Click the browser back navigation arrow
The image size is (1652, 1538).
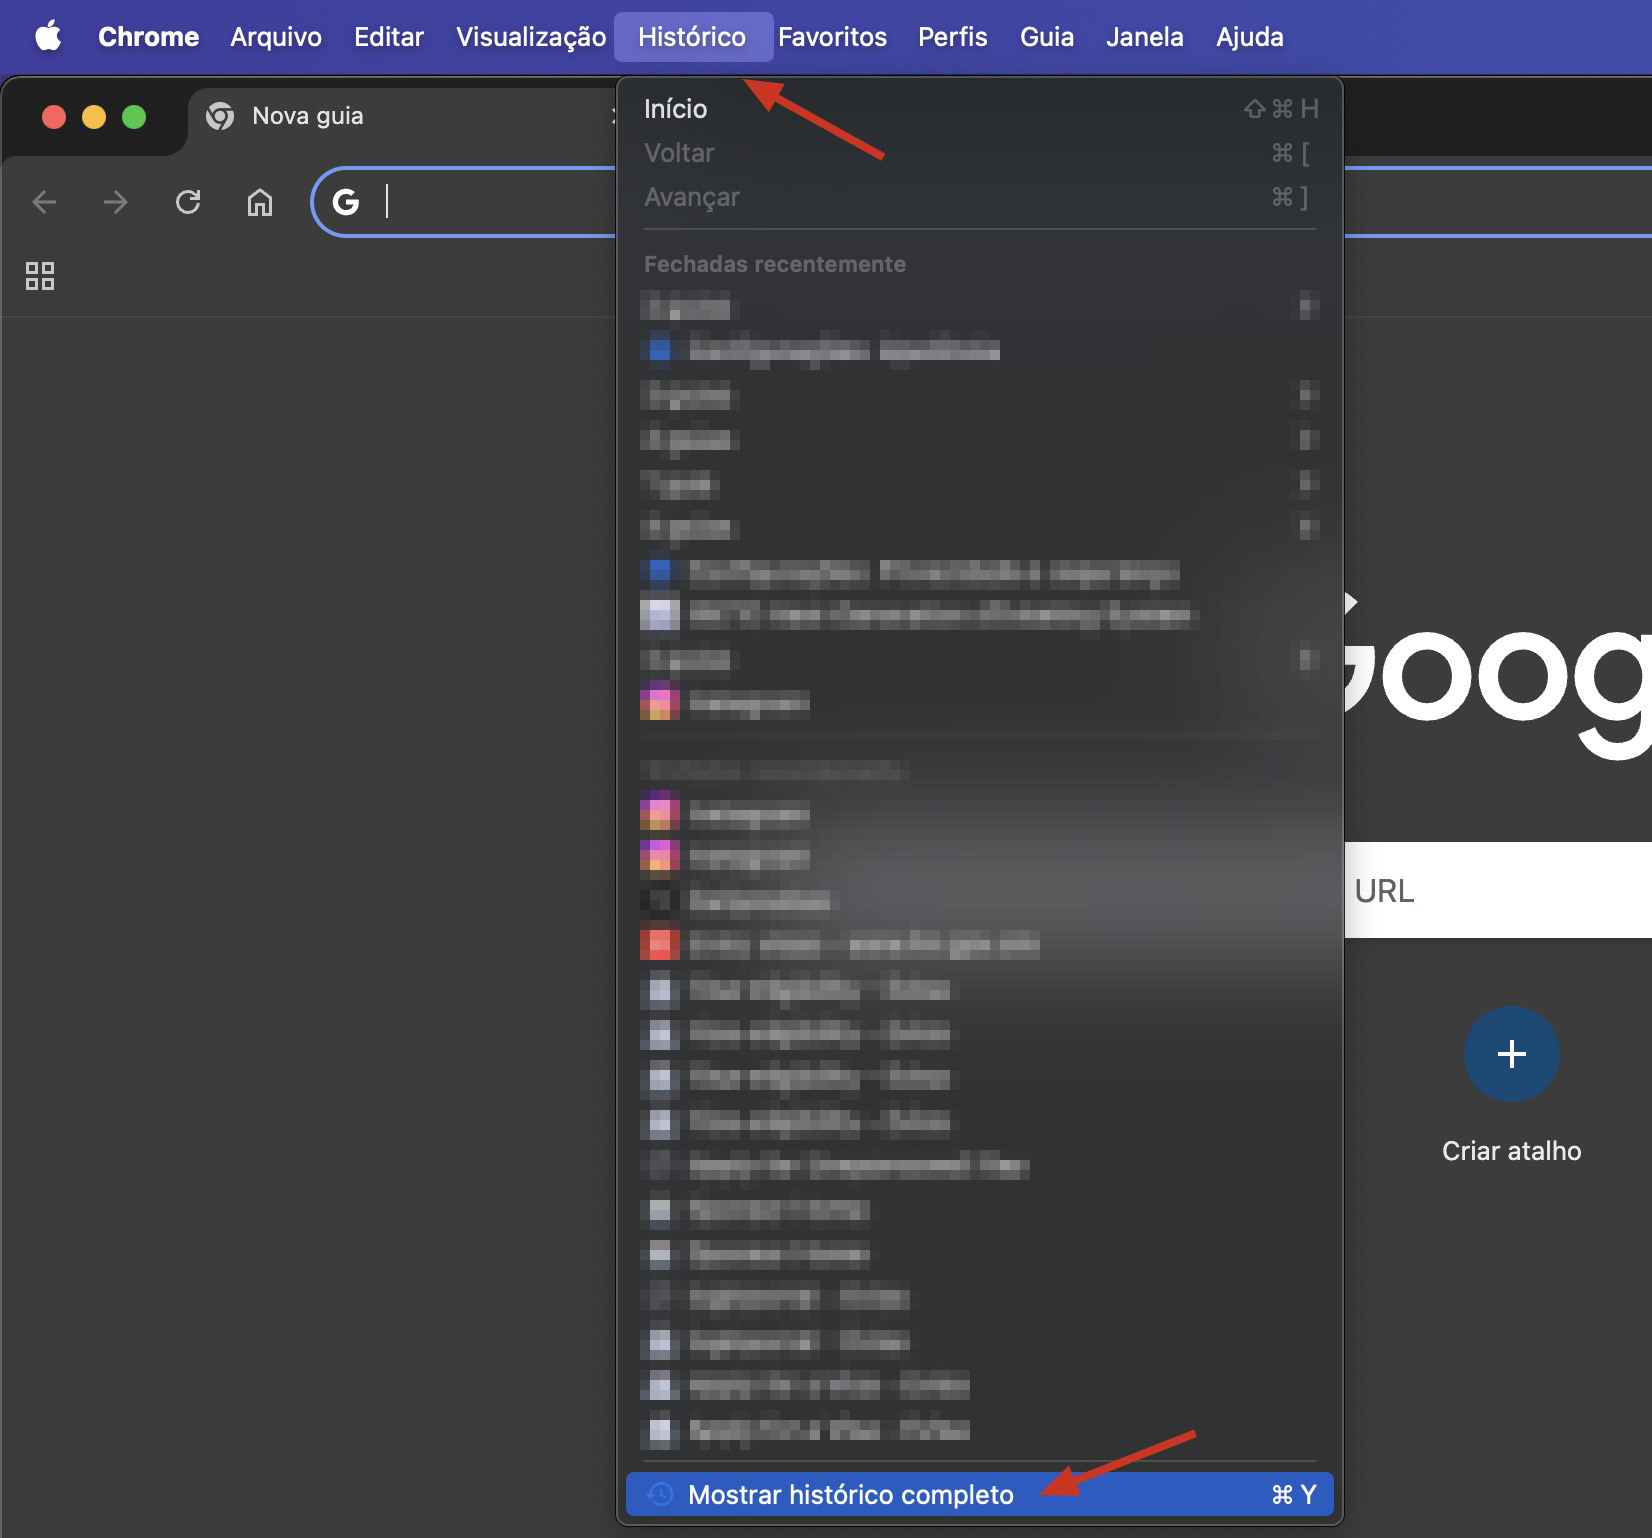pyautogui.click(x=44, y=202)
